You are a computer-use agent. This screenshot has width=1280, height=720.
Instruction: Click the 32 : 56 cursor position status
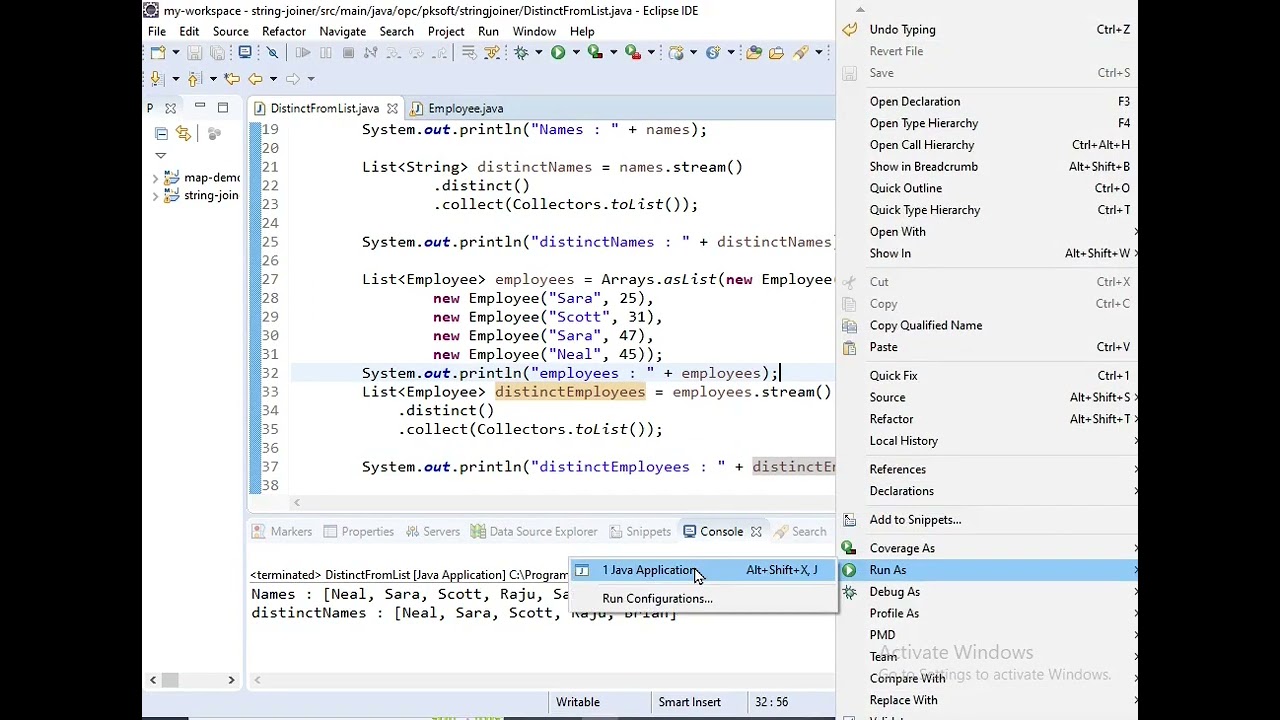click(x=771, y=702)
